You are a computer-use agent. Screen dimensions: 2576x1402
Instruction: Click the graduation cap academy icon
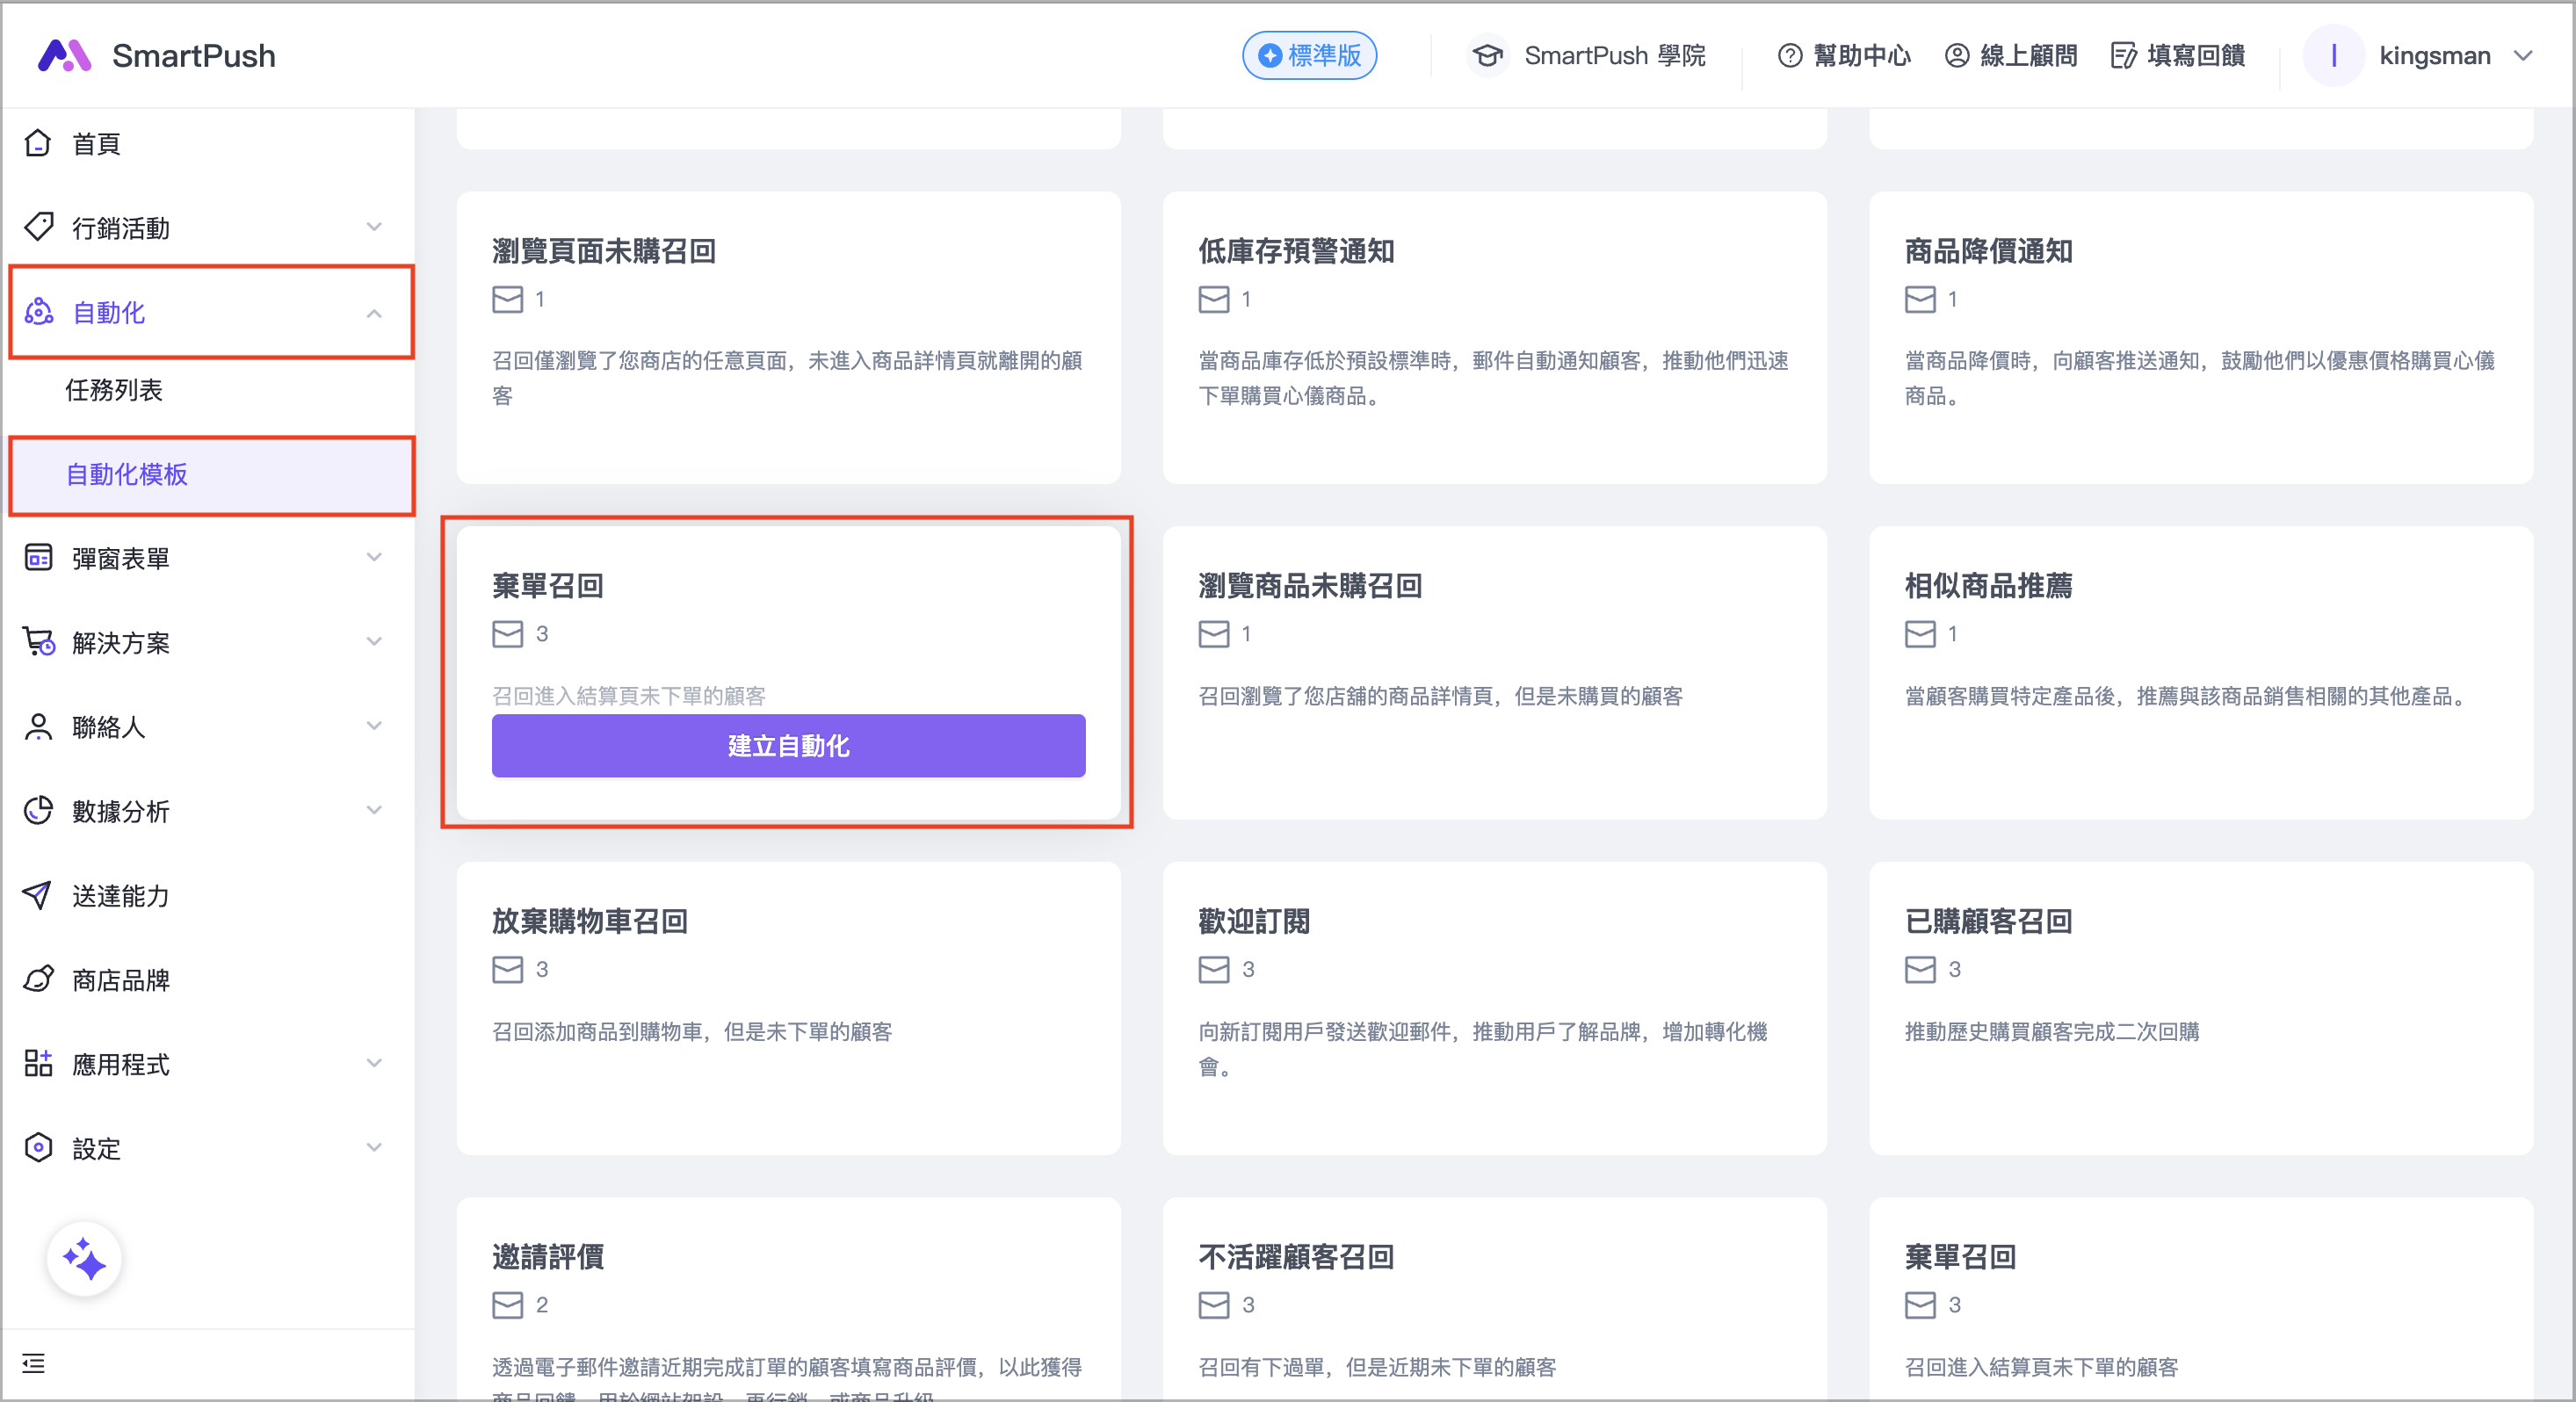pyautogui.click(x=1488, y=55)
